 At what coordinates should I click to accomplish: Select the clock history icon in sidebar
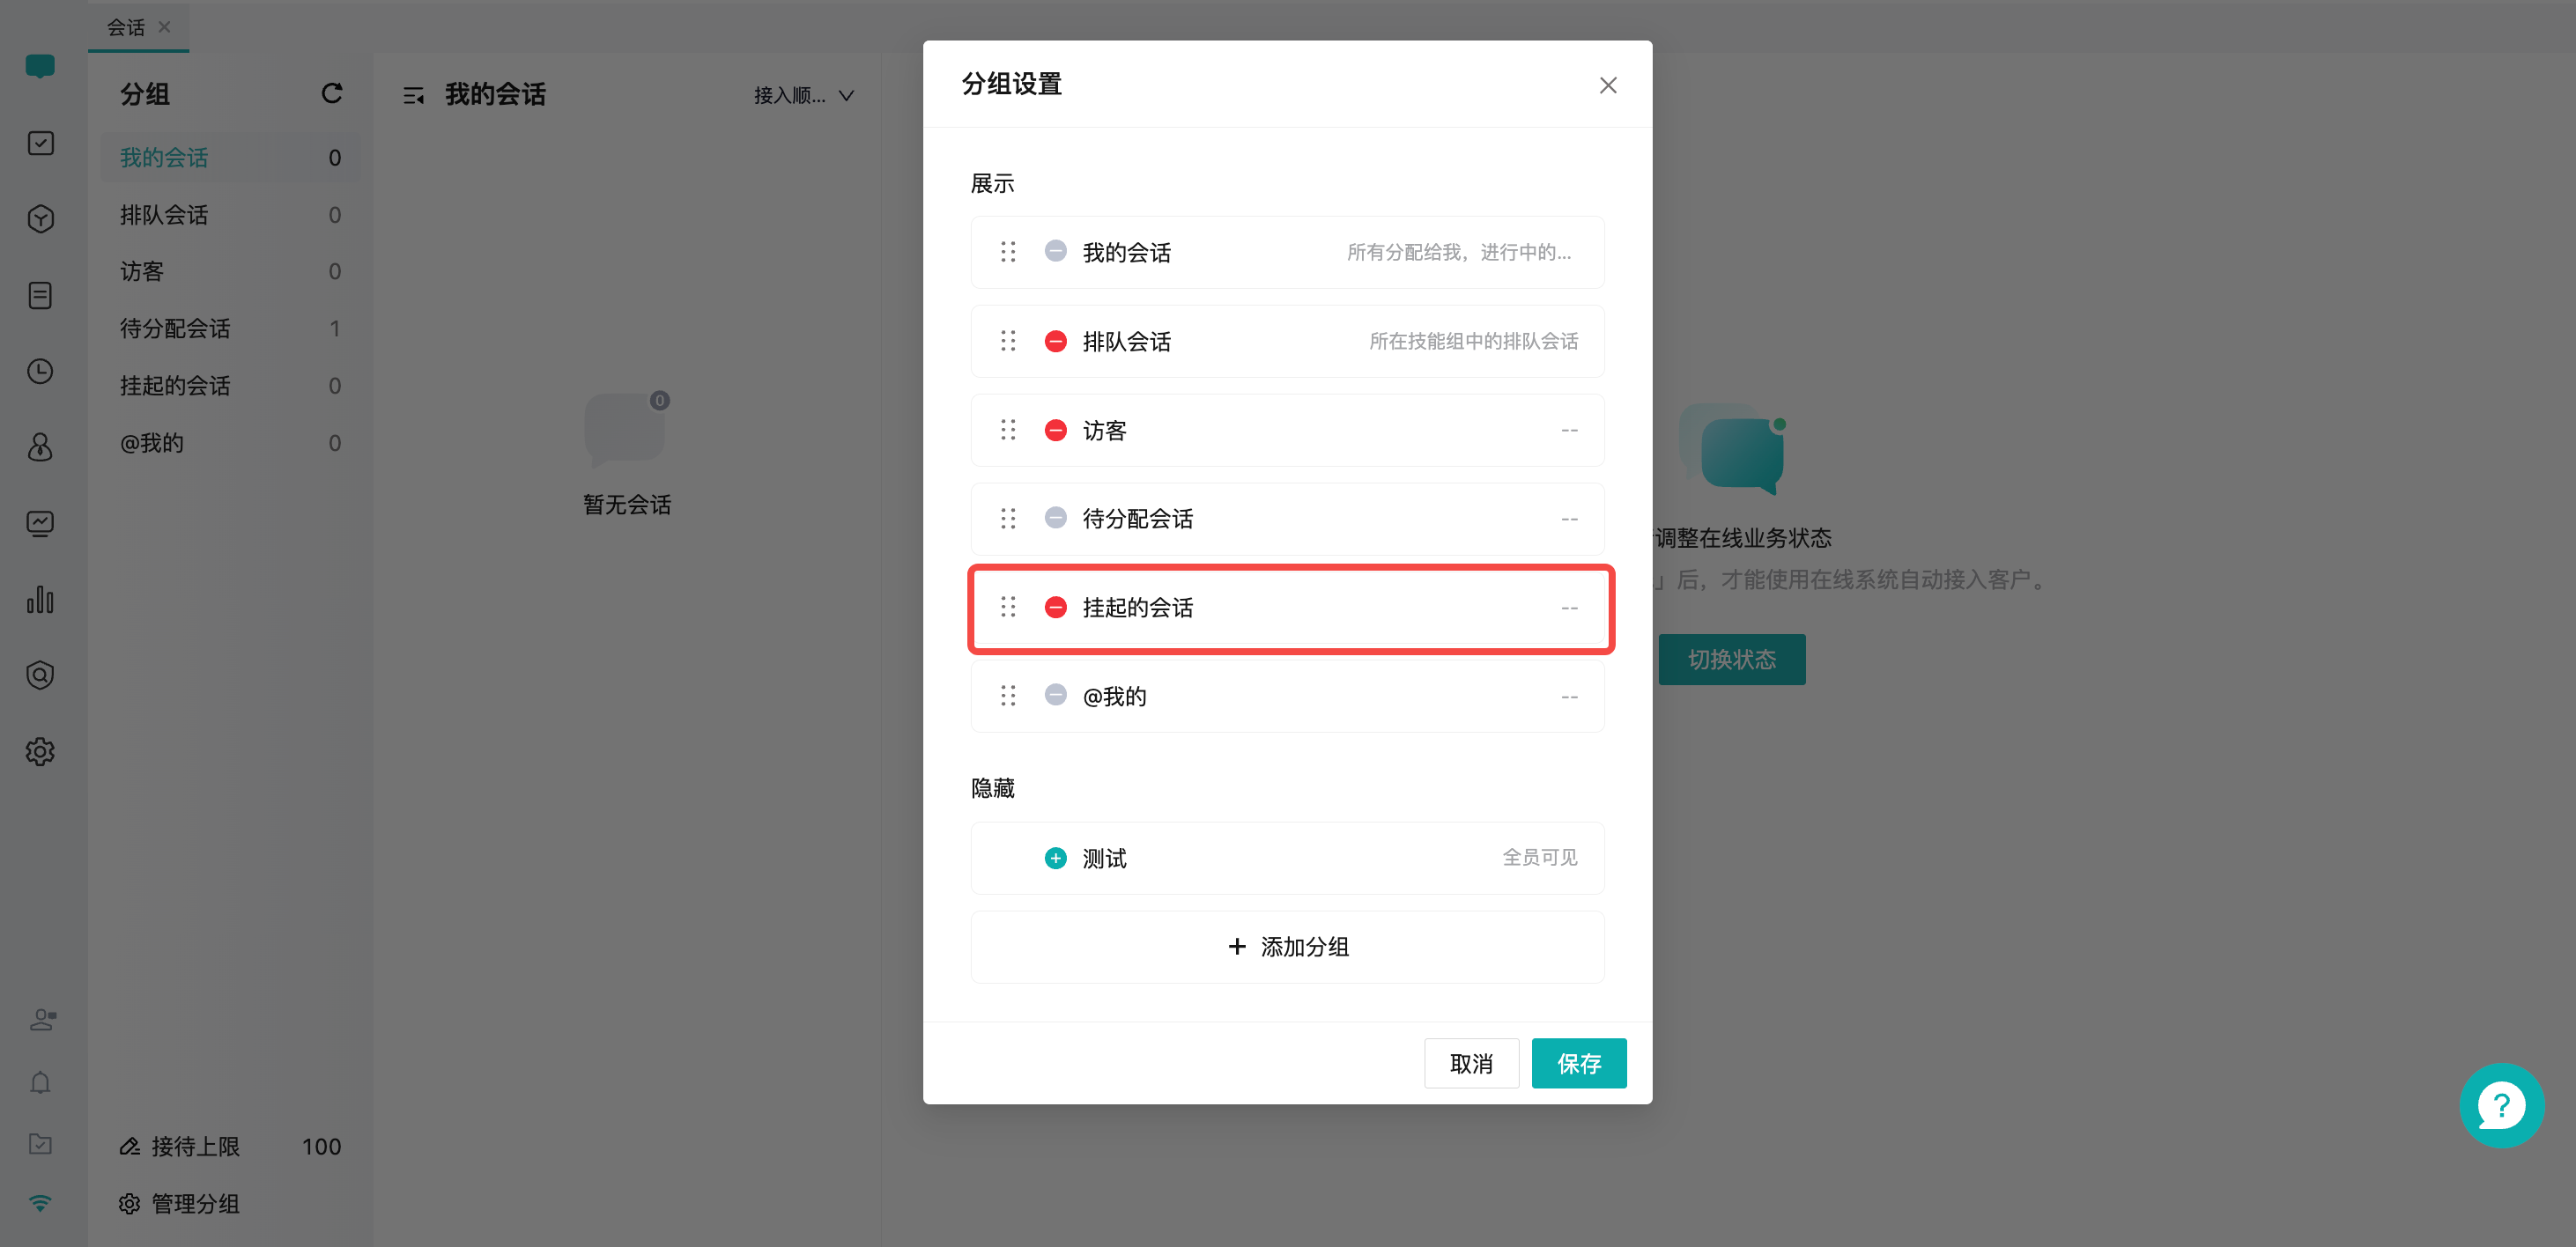click(x=40, y=371)
